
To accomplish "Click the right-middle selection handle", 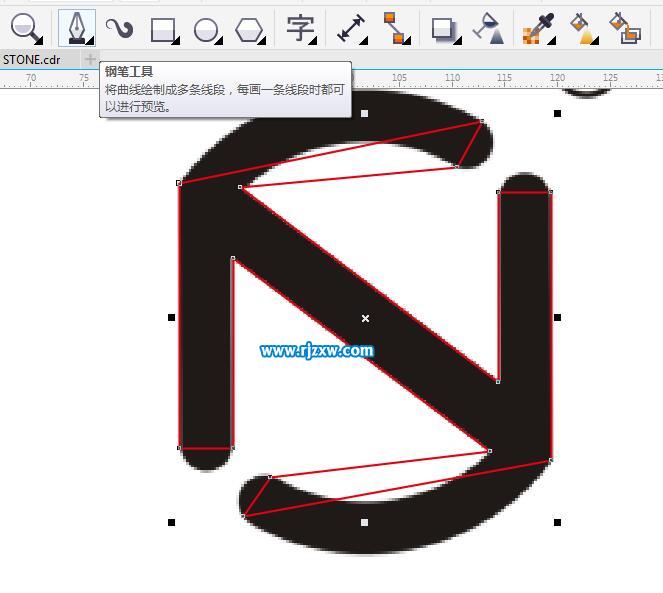I will [x=557, y=317].
